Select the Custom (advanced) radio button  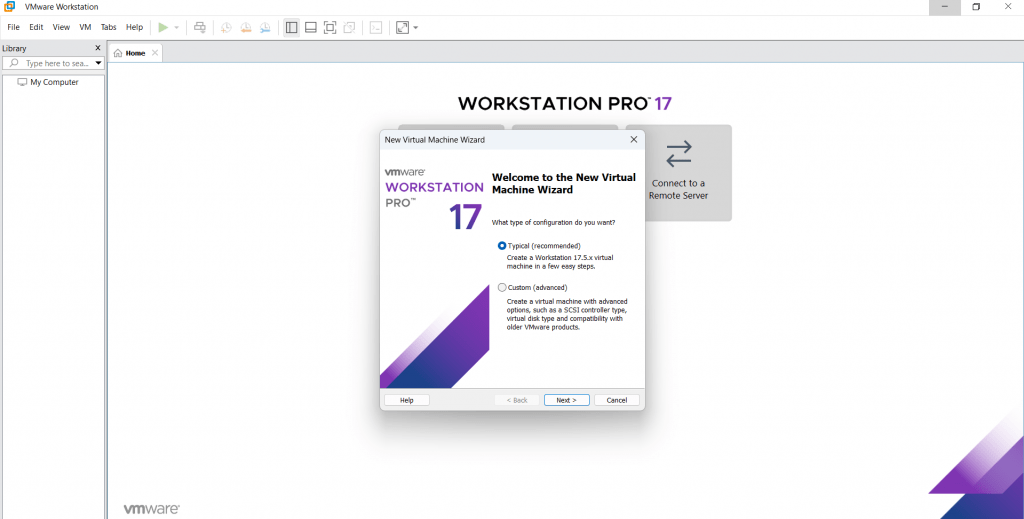click(502, 287)
